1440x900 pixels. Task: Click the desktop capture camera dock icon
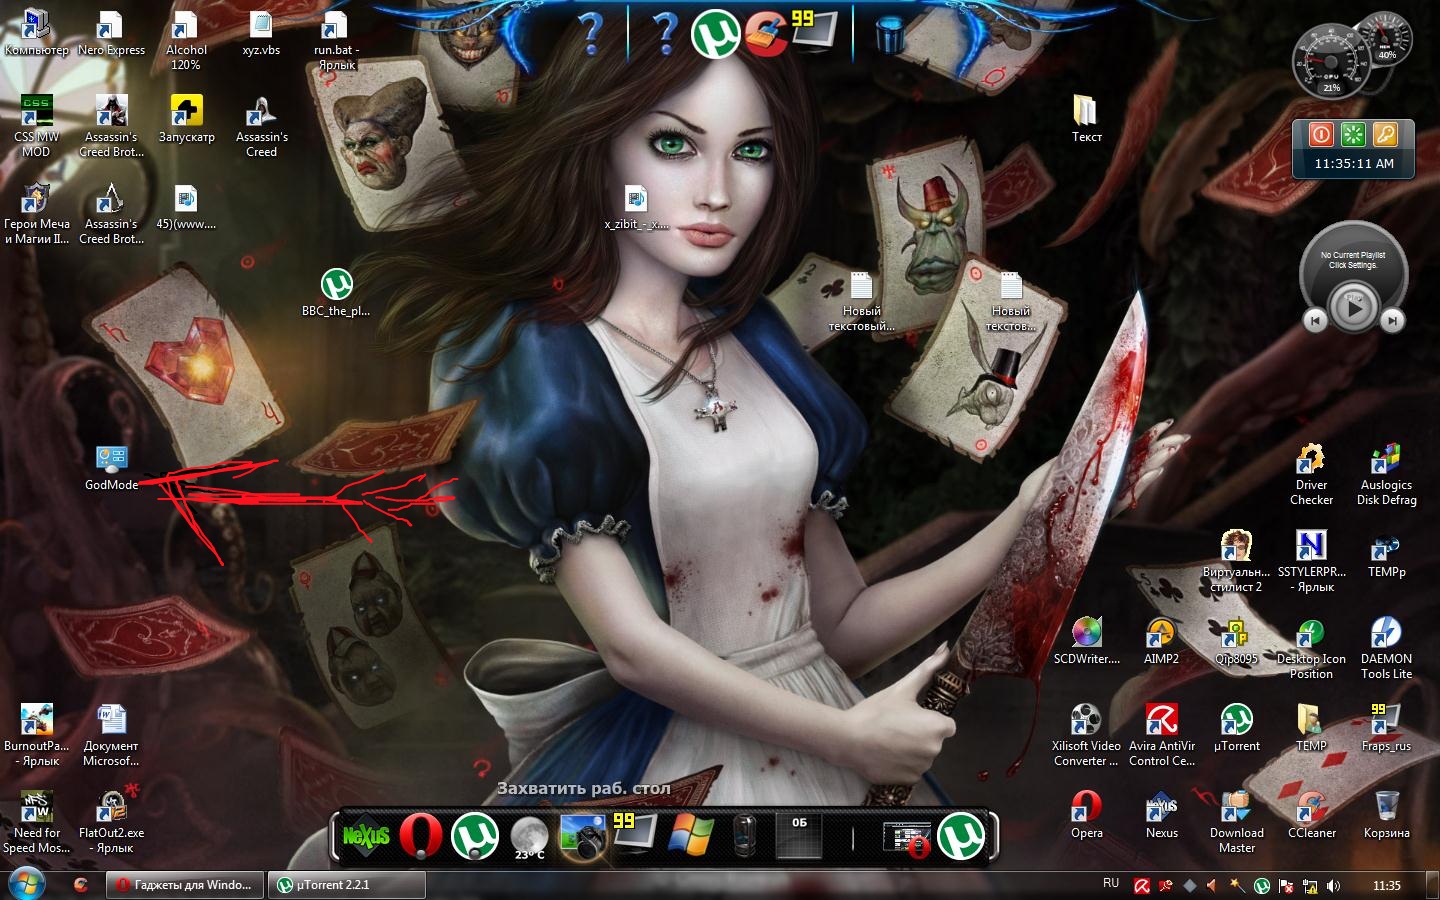582,836
